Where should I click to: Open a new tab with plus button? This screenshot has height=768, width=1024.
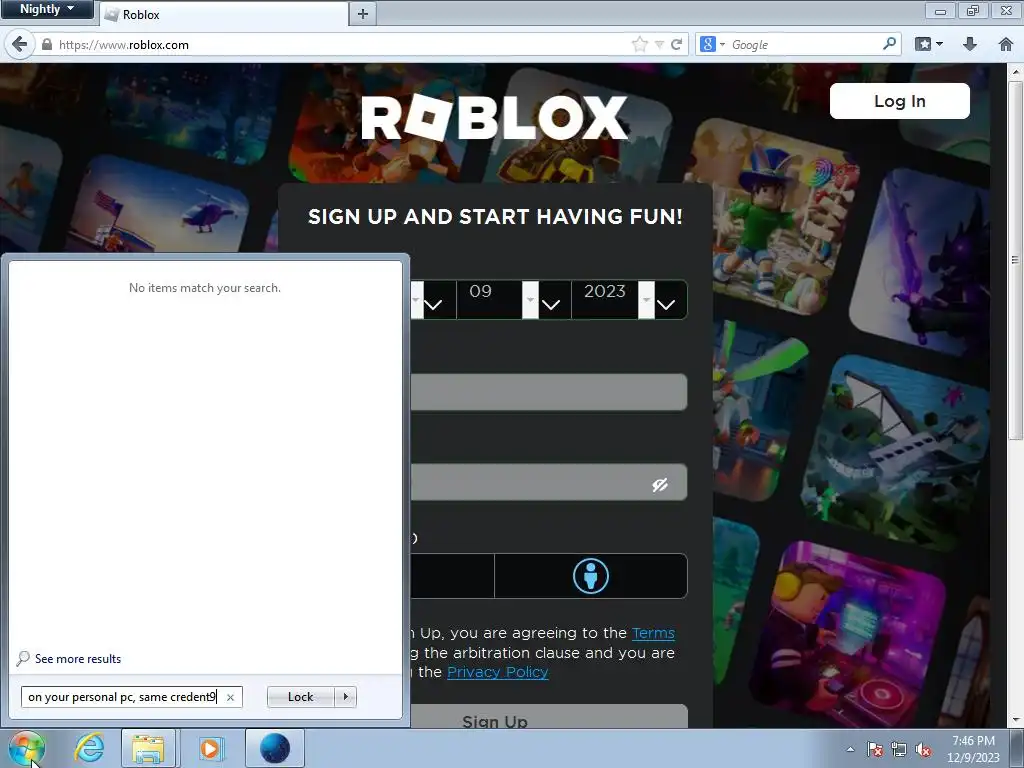(363, 14)
